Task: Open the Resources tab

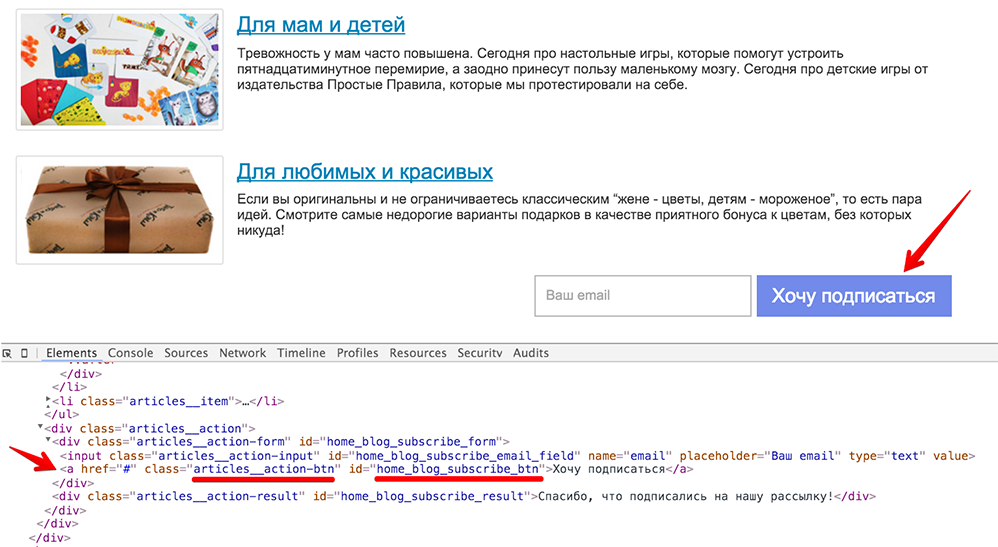Action: coord(418,353)
